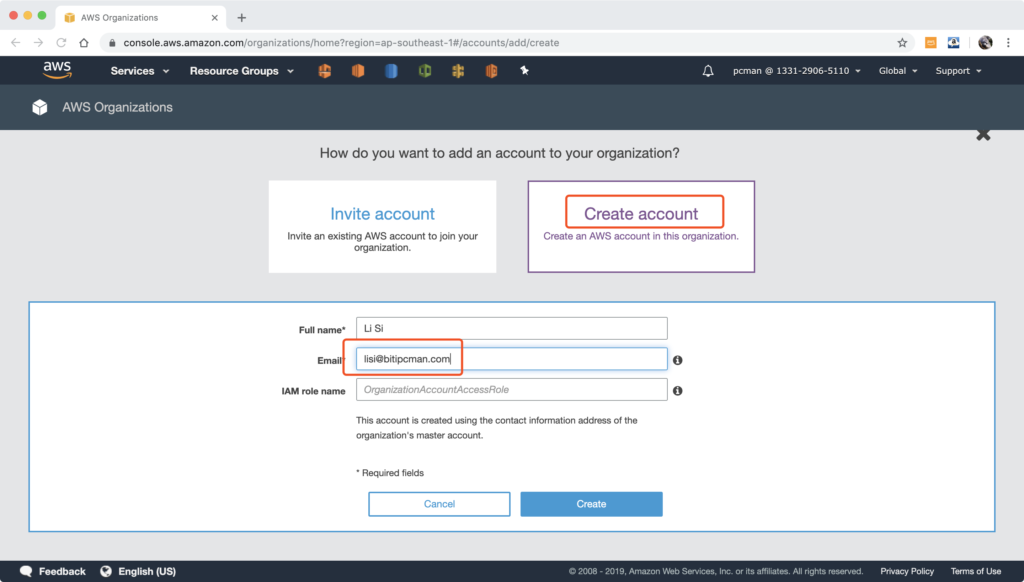
Task: Go to the browser home page
Action: click(84, 42)
